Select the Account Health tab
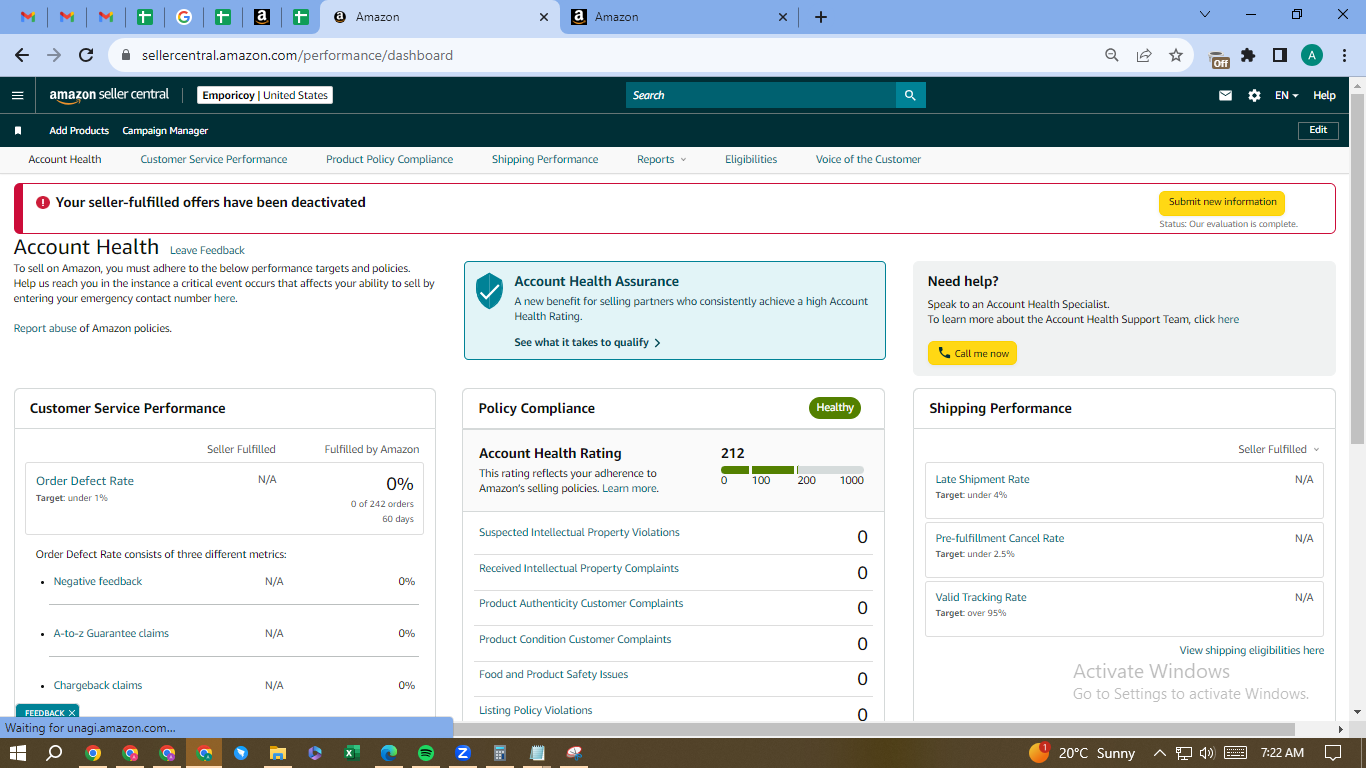Screen dimensions: 1366x768 (65, 160)
